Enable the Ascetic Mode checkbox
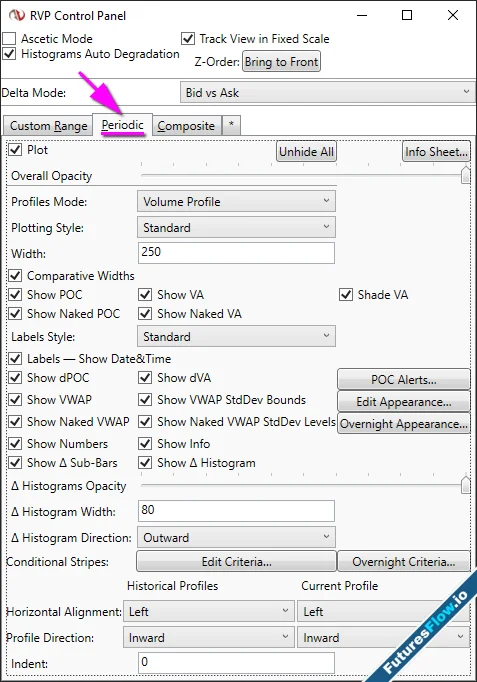This screenshot has width=477, height=682. (x=9, y=39)
